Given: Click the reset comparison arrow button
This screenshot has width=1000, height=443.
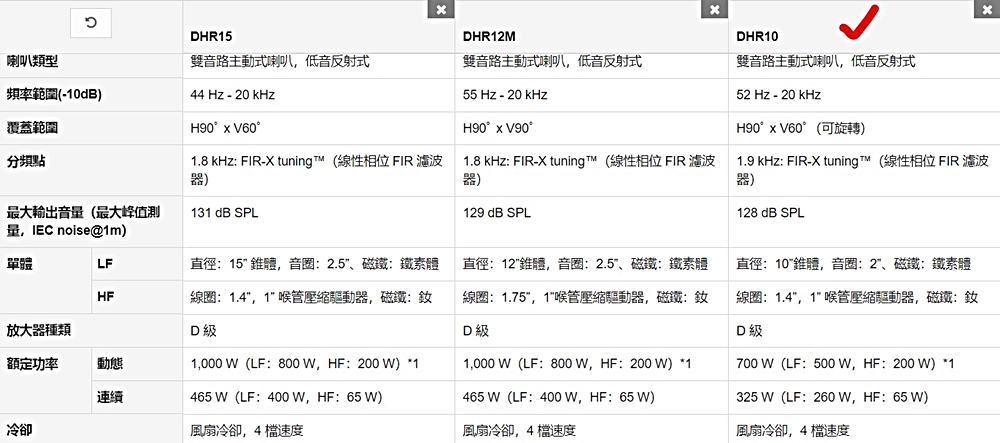Looking at the screenshot, I should point(91,21).
